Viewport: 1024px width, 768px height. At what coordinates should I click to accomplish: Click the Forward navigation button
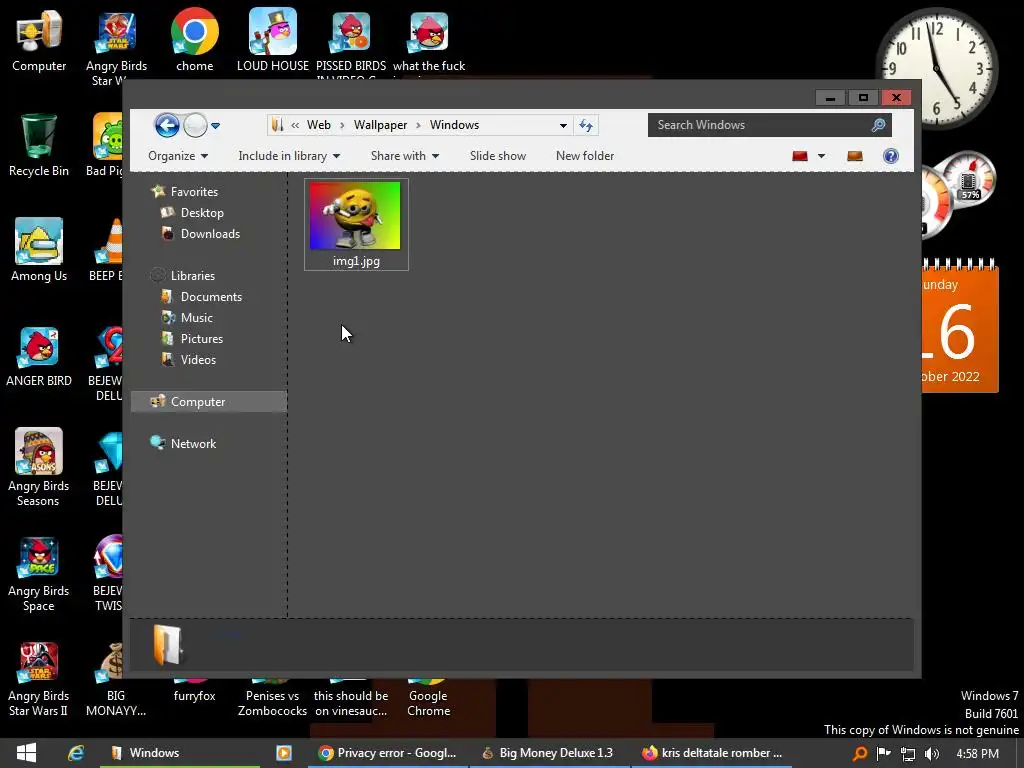pos(195,125)
